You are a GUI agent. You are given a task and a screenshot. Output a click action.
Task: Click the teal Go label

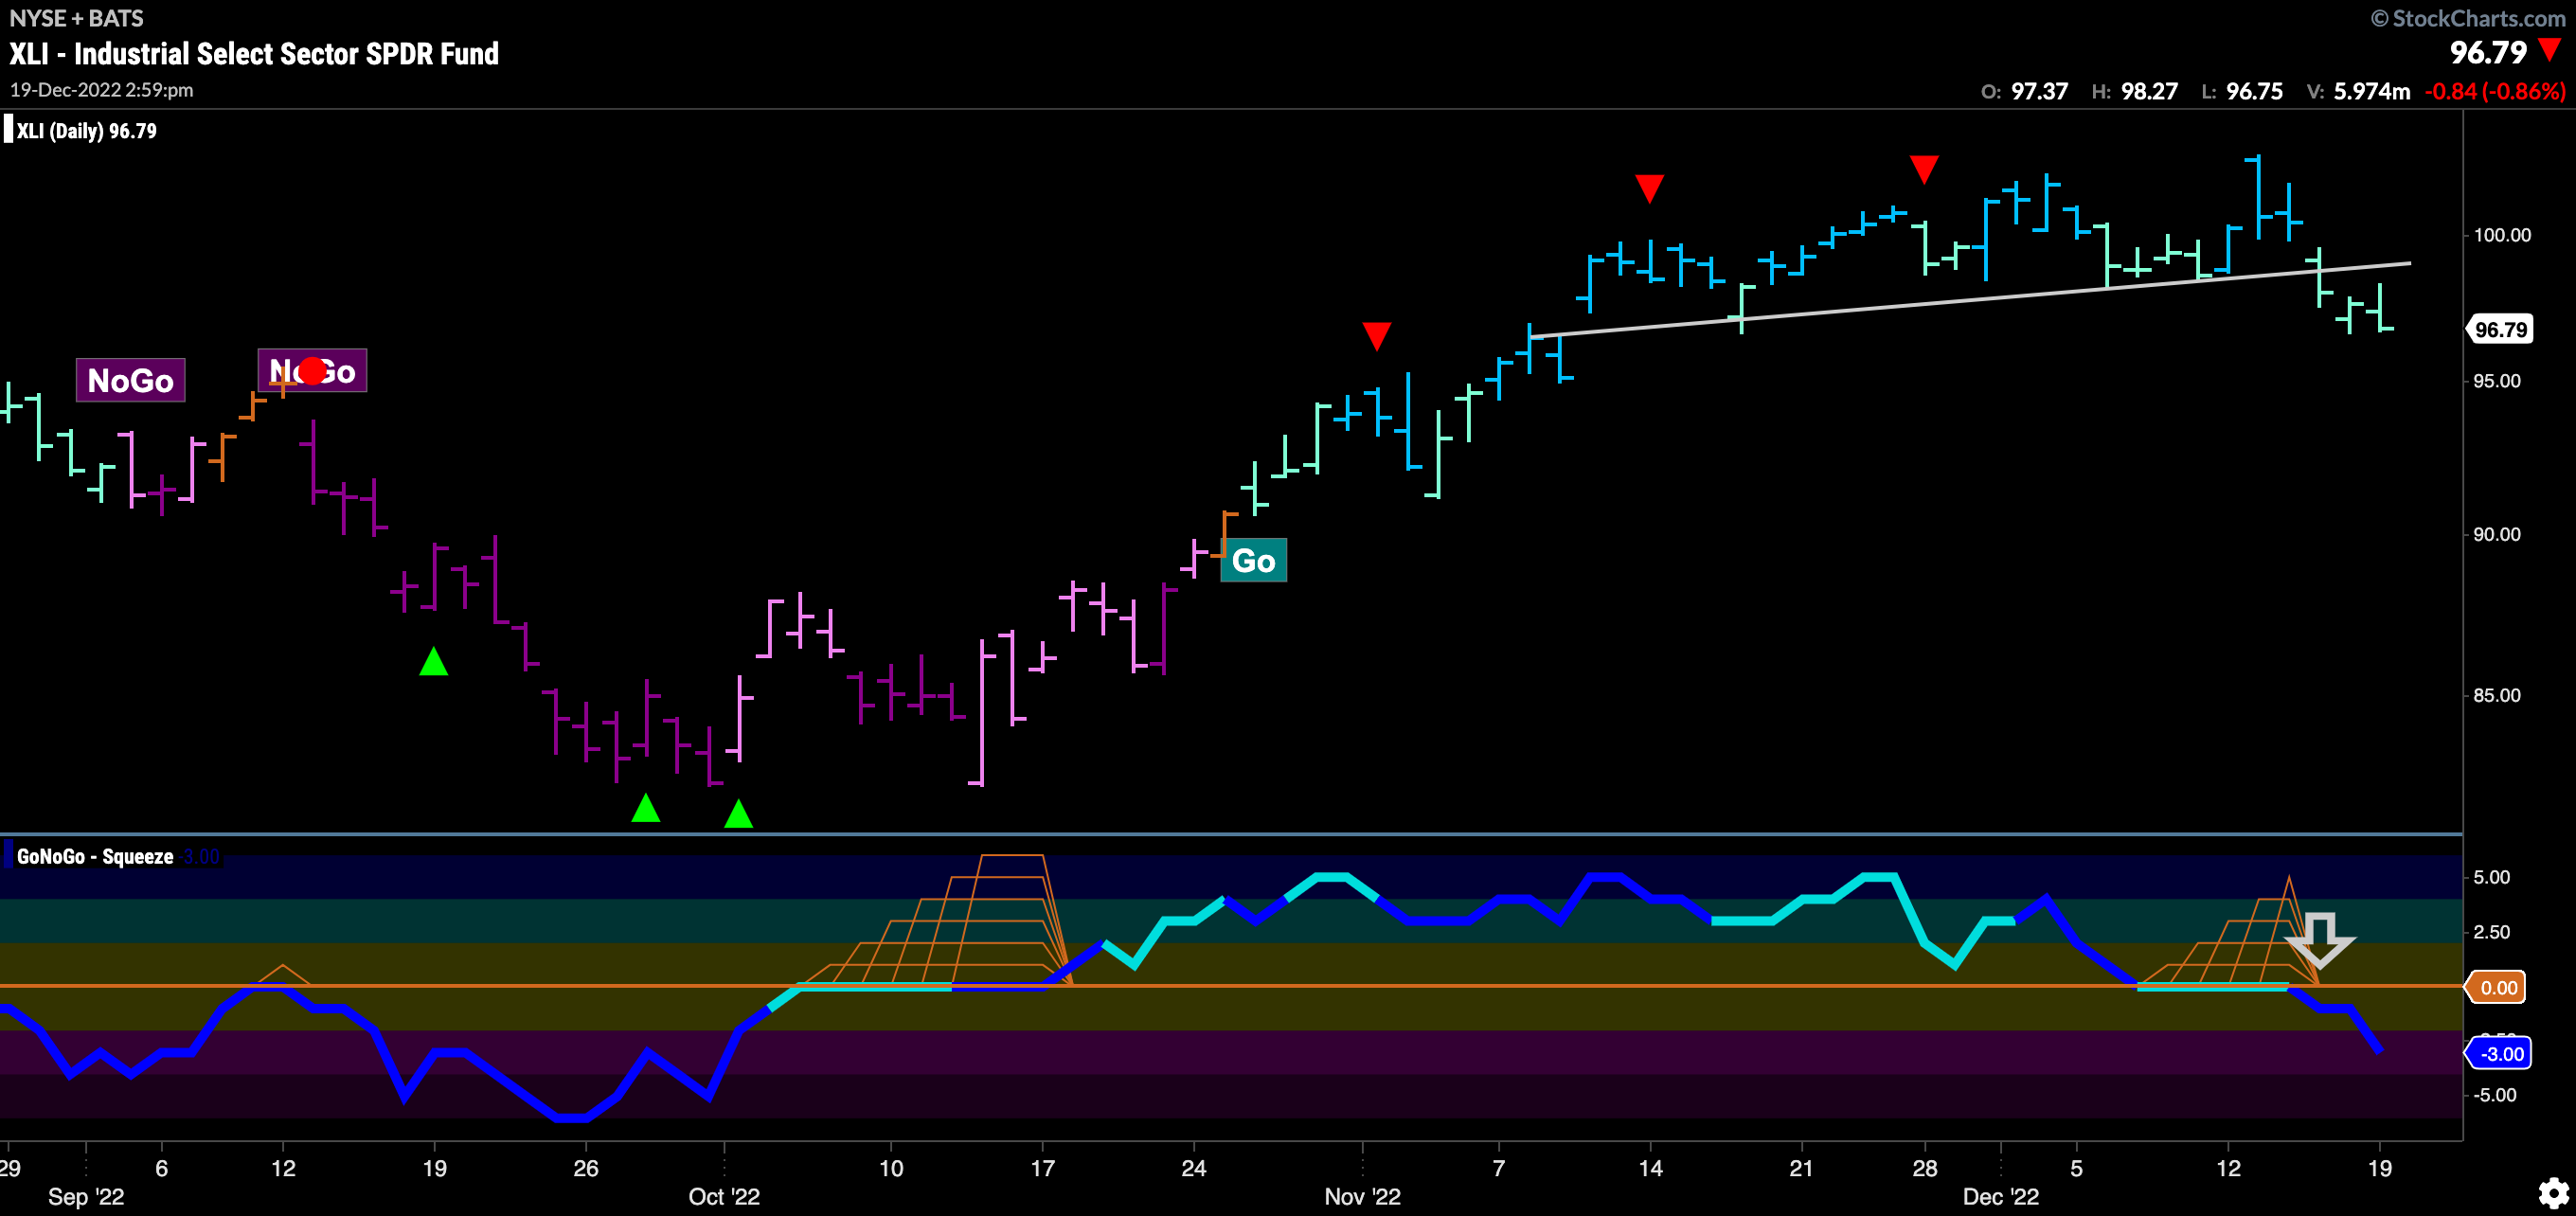pos(1253,561)
